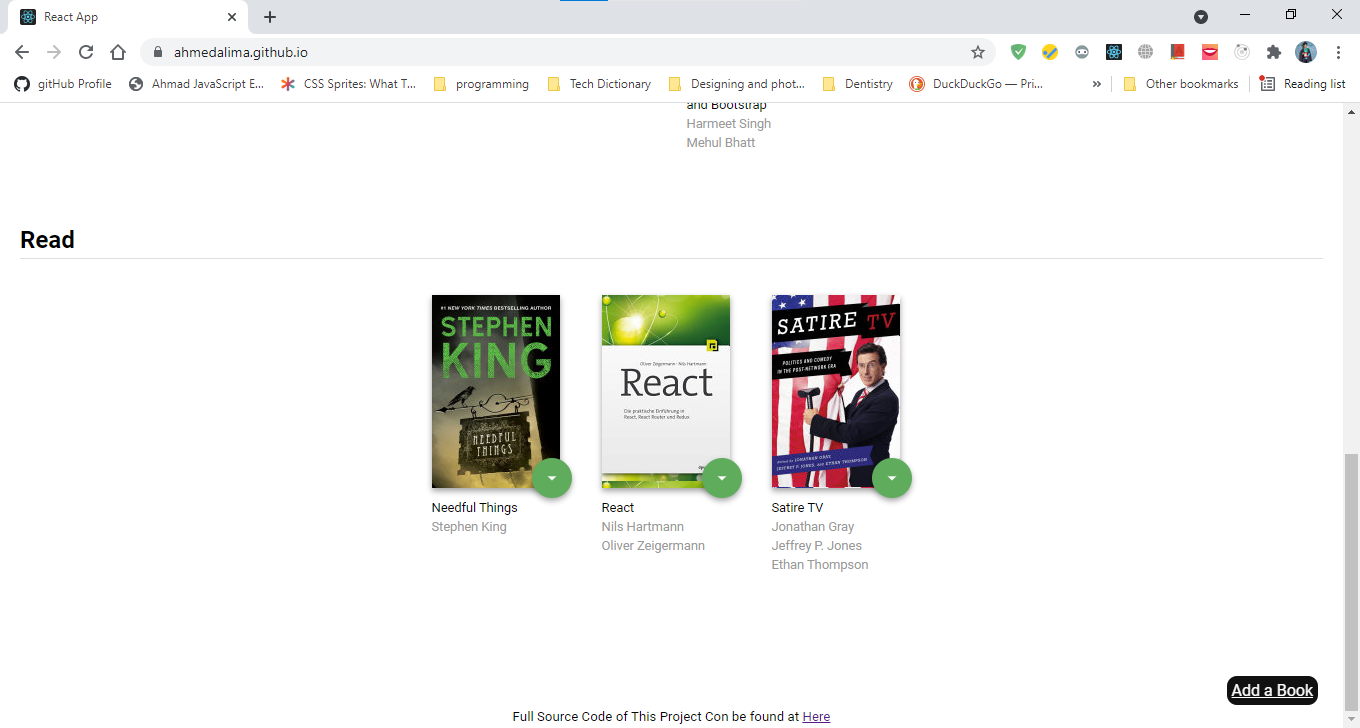1360x728 pixels.
Task: Open the Reading list
Action: point(1302,84)
